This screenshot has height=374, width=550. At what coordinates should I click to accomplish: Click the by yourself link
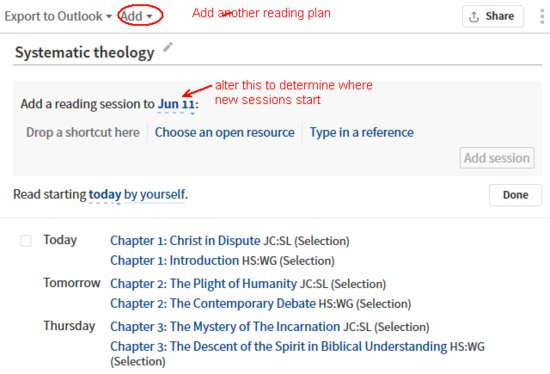tap(156, 194)
